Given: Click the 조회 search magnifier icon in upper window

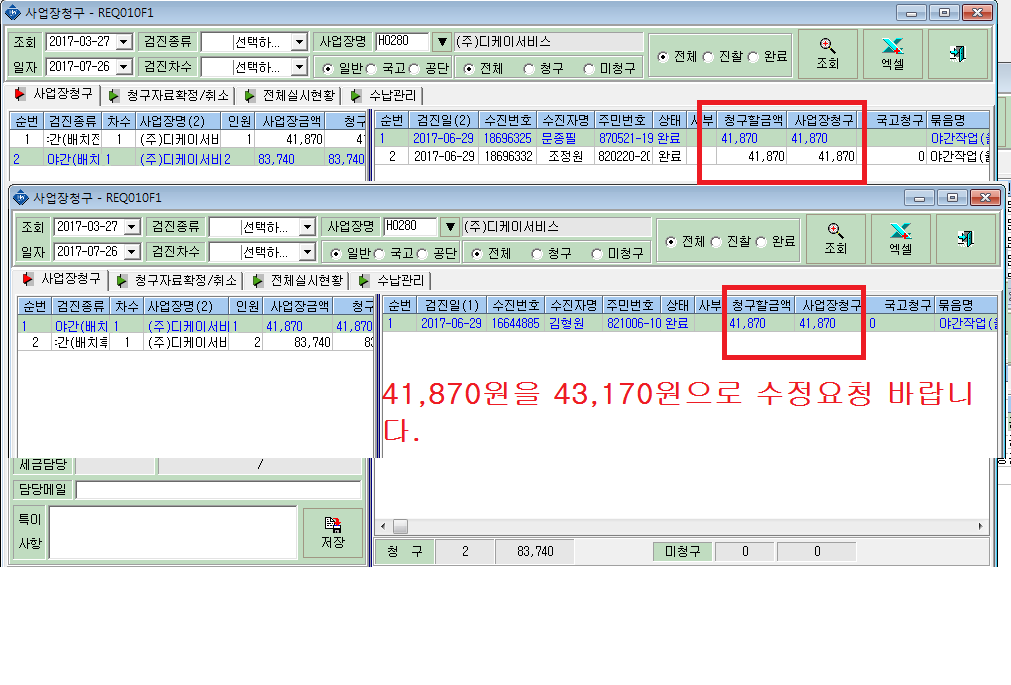Looking at the screenshot, I should pyautogui.click(x=827, y=45).
